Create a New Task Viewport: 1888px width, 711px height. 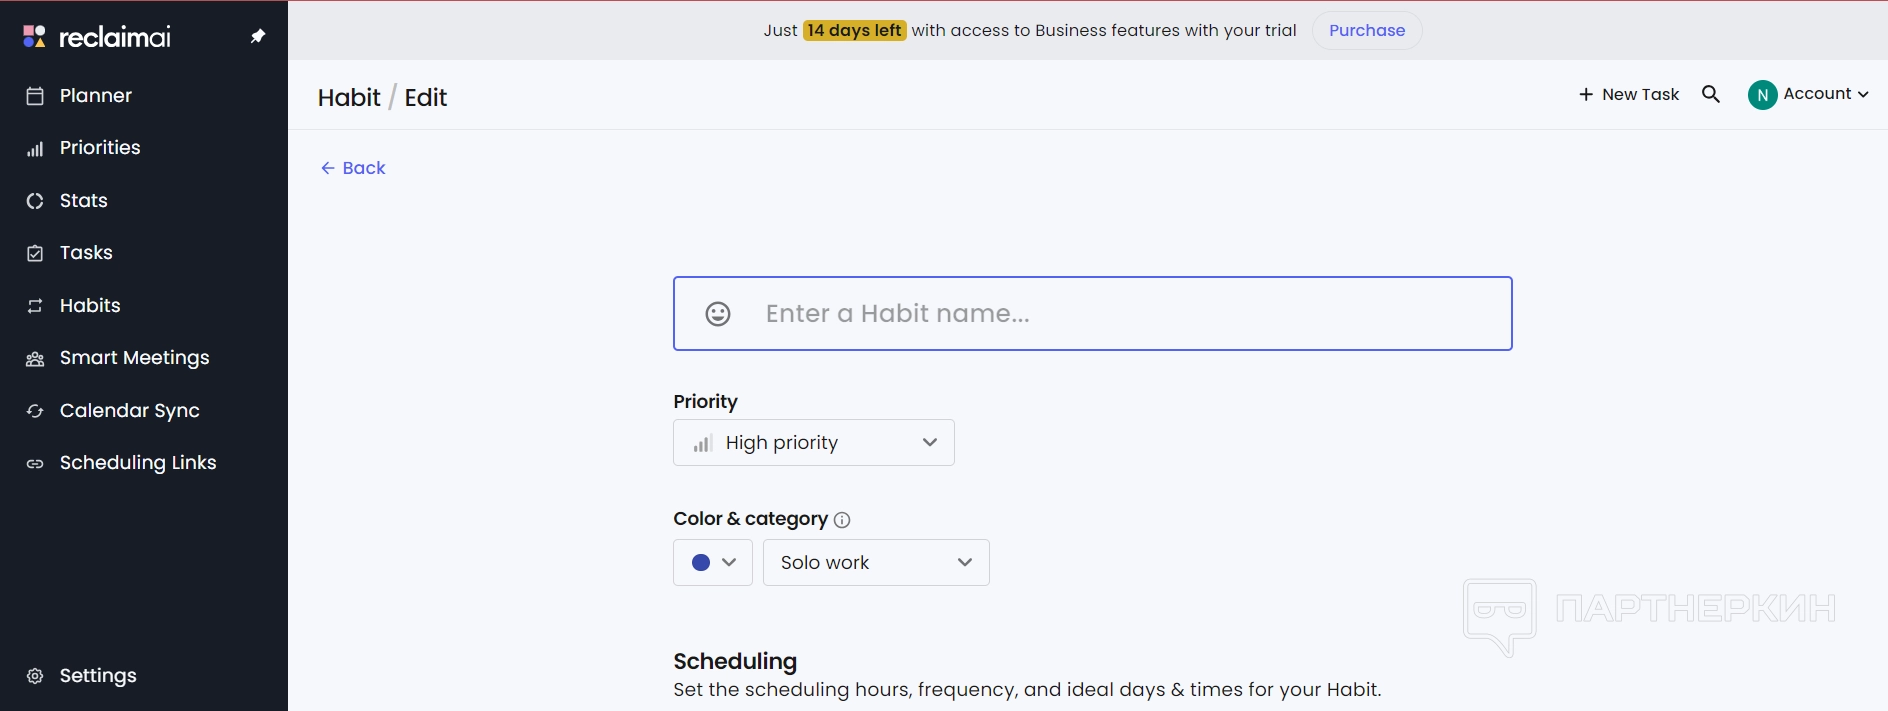pos(1629,95)
